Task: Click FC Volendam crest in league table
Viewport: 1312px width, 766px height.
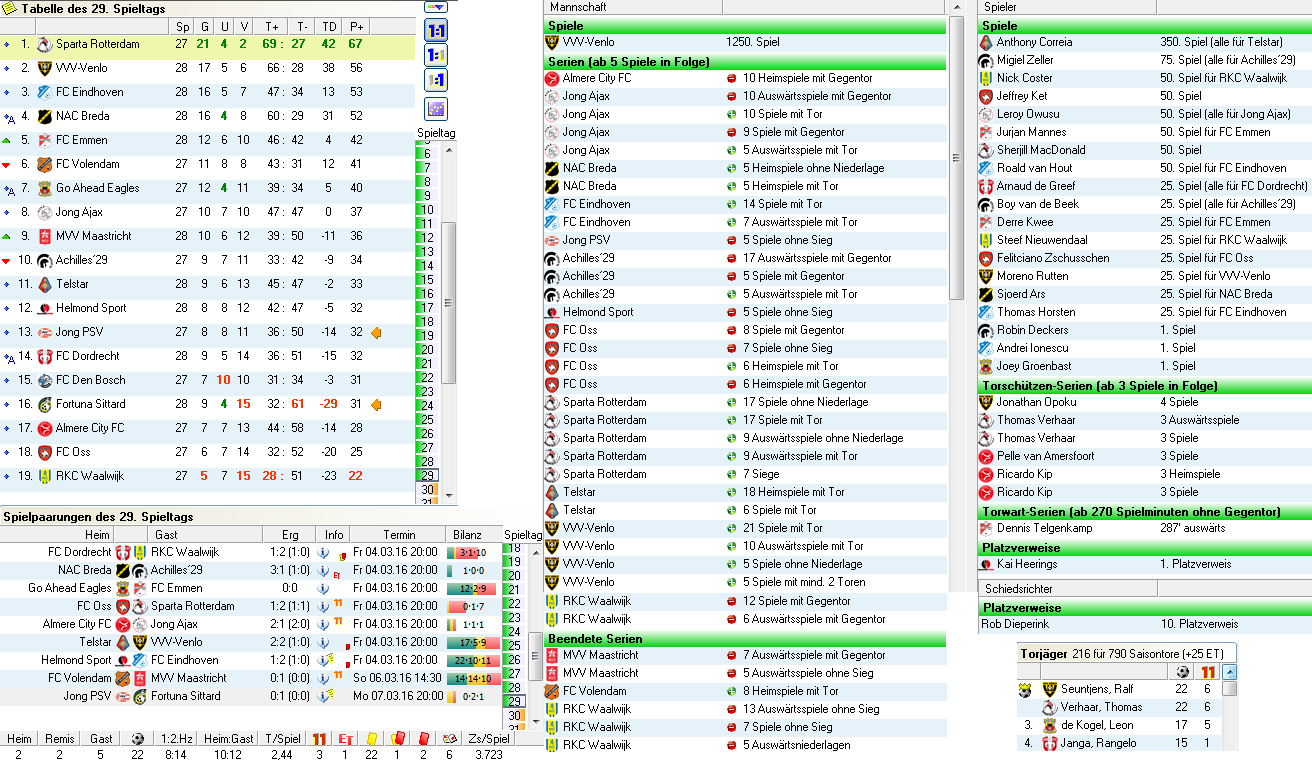Action: (x=44, y=164)
